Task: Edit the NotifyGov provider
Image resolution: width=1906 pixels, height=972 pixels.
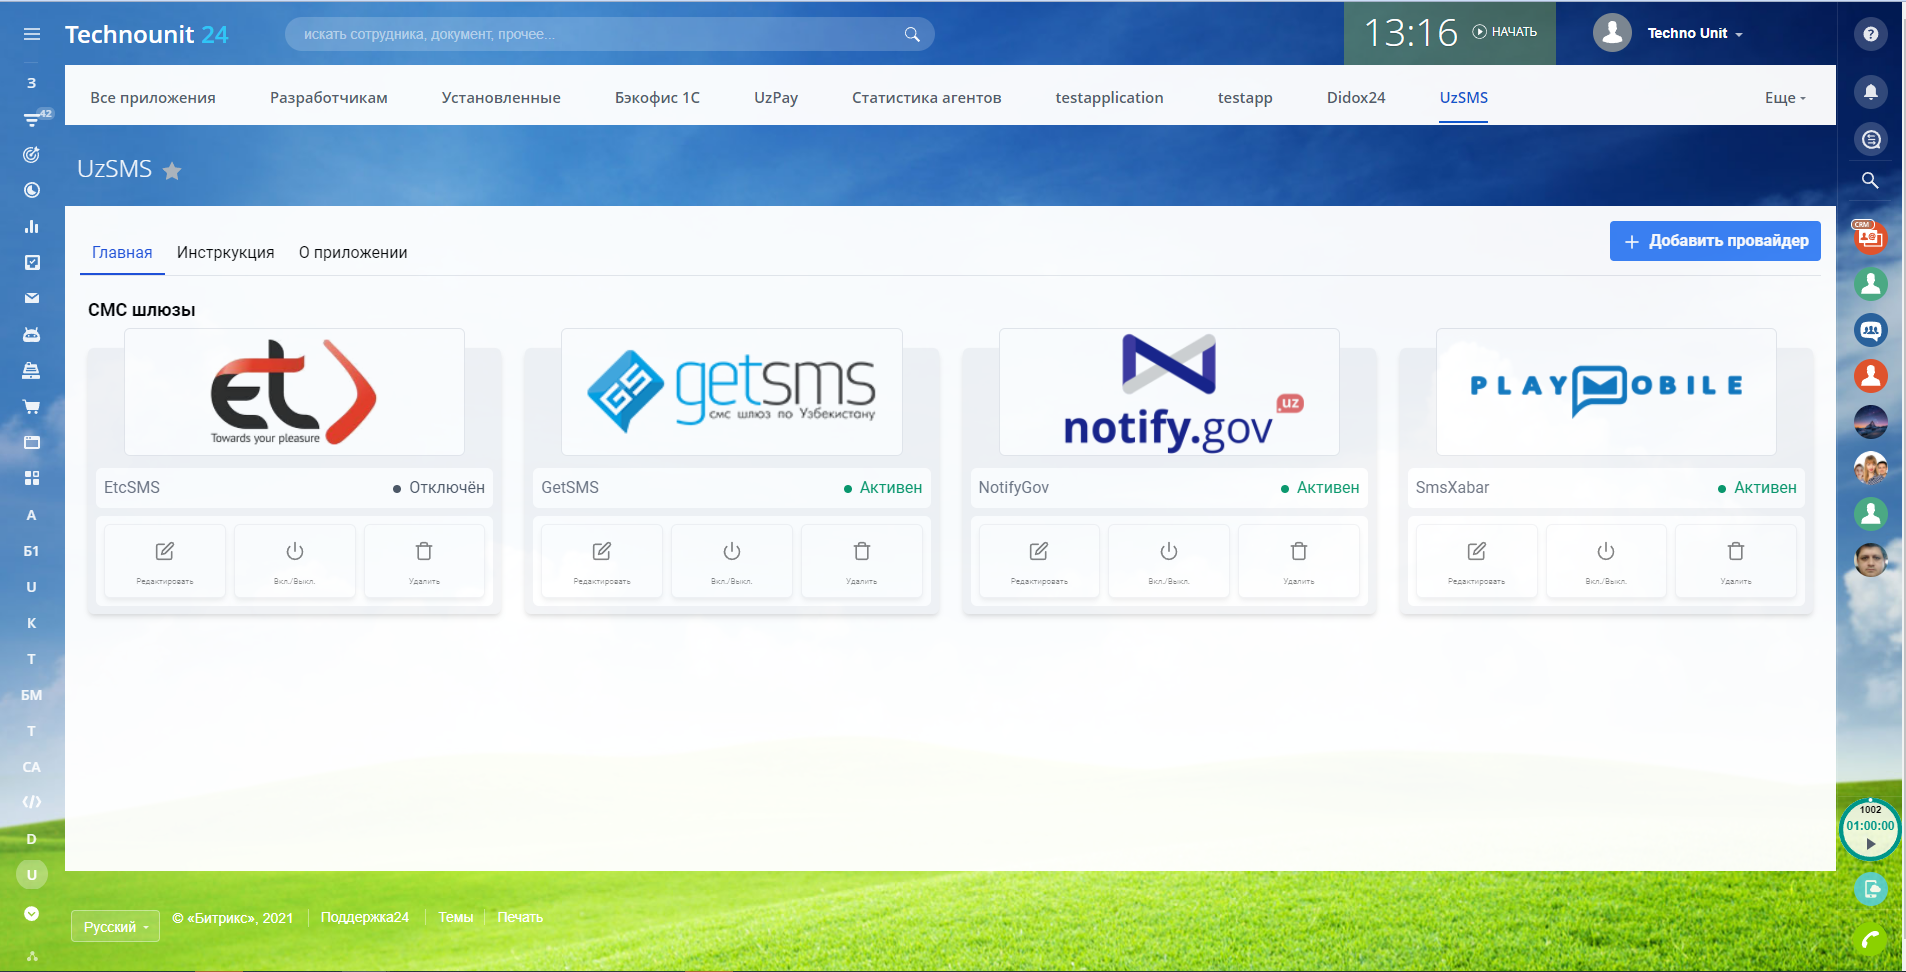Action: coord(1039,561)
